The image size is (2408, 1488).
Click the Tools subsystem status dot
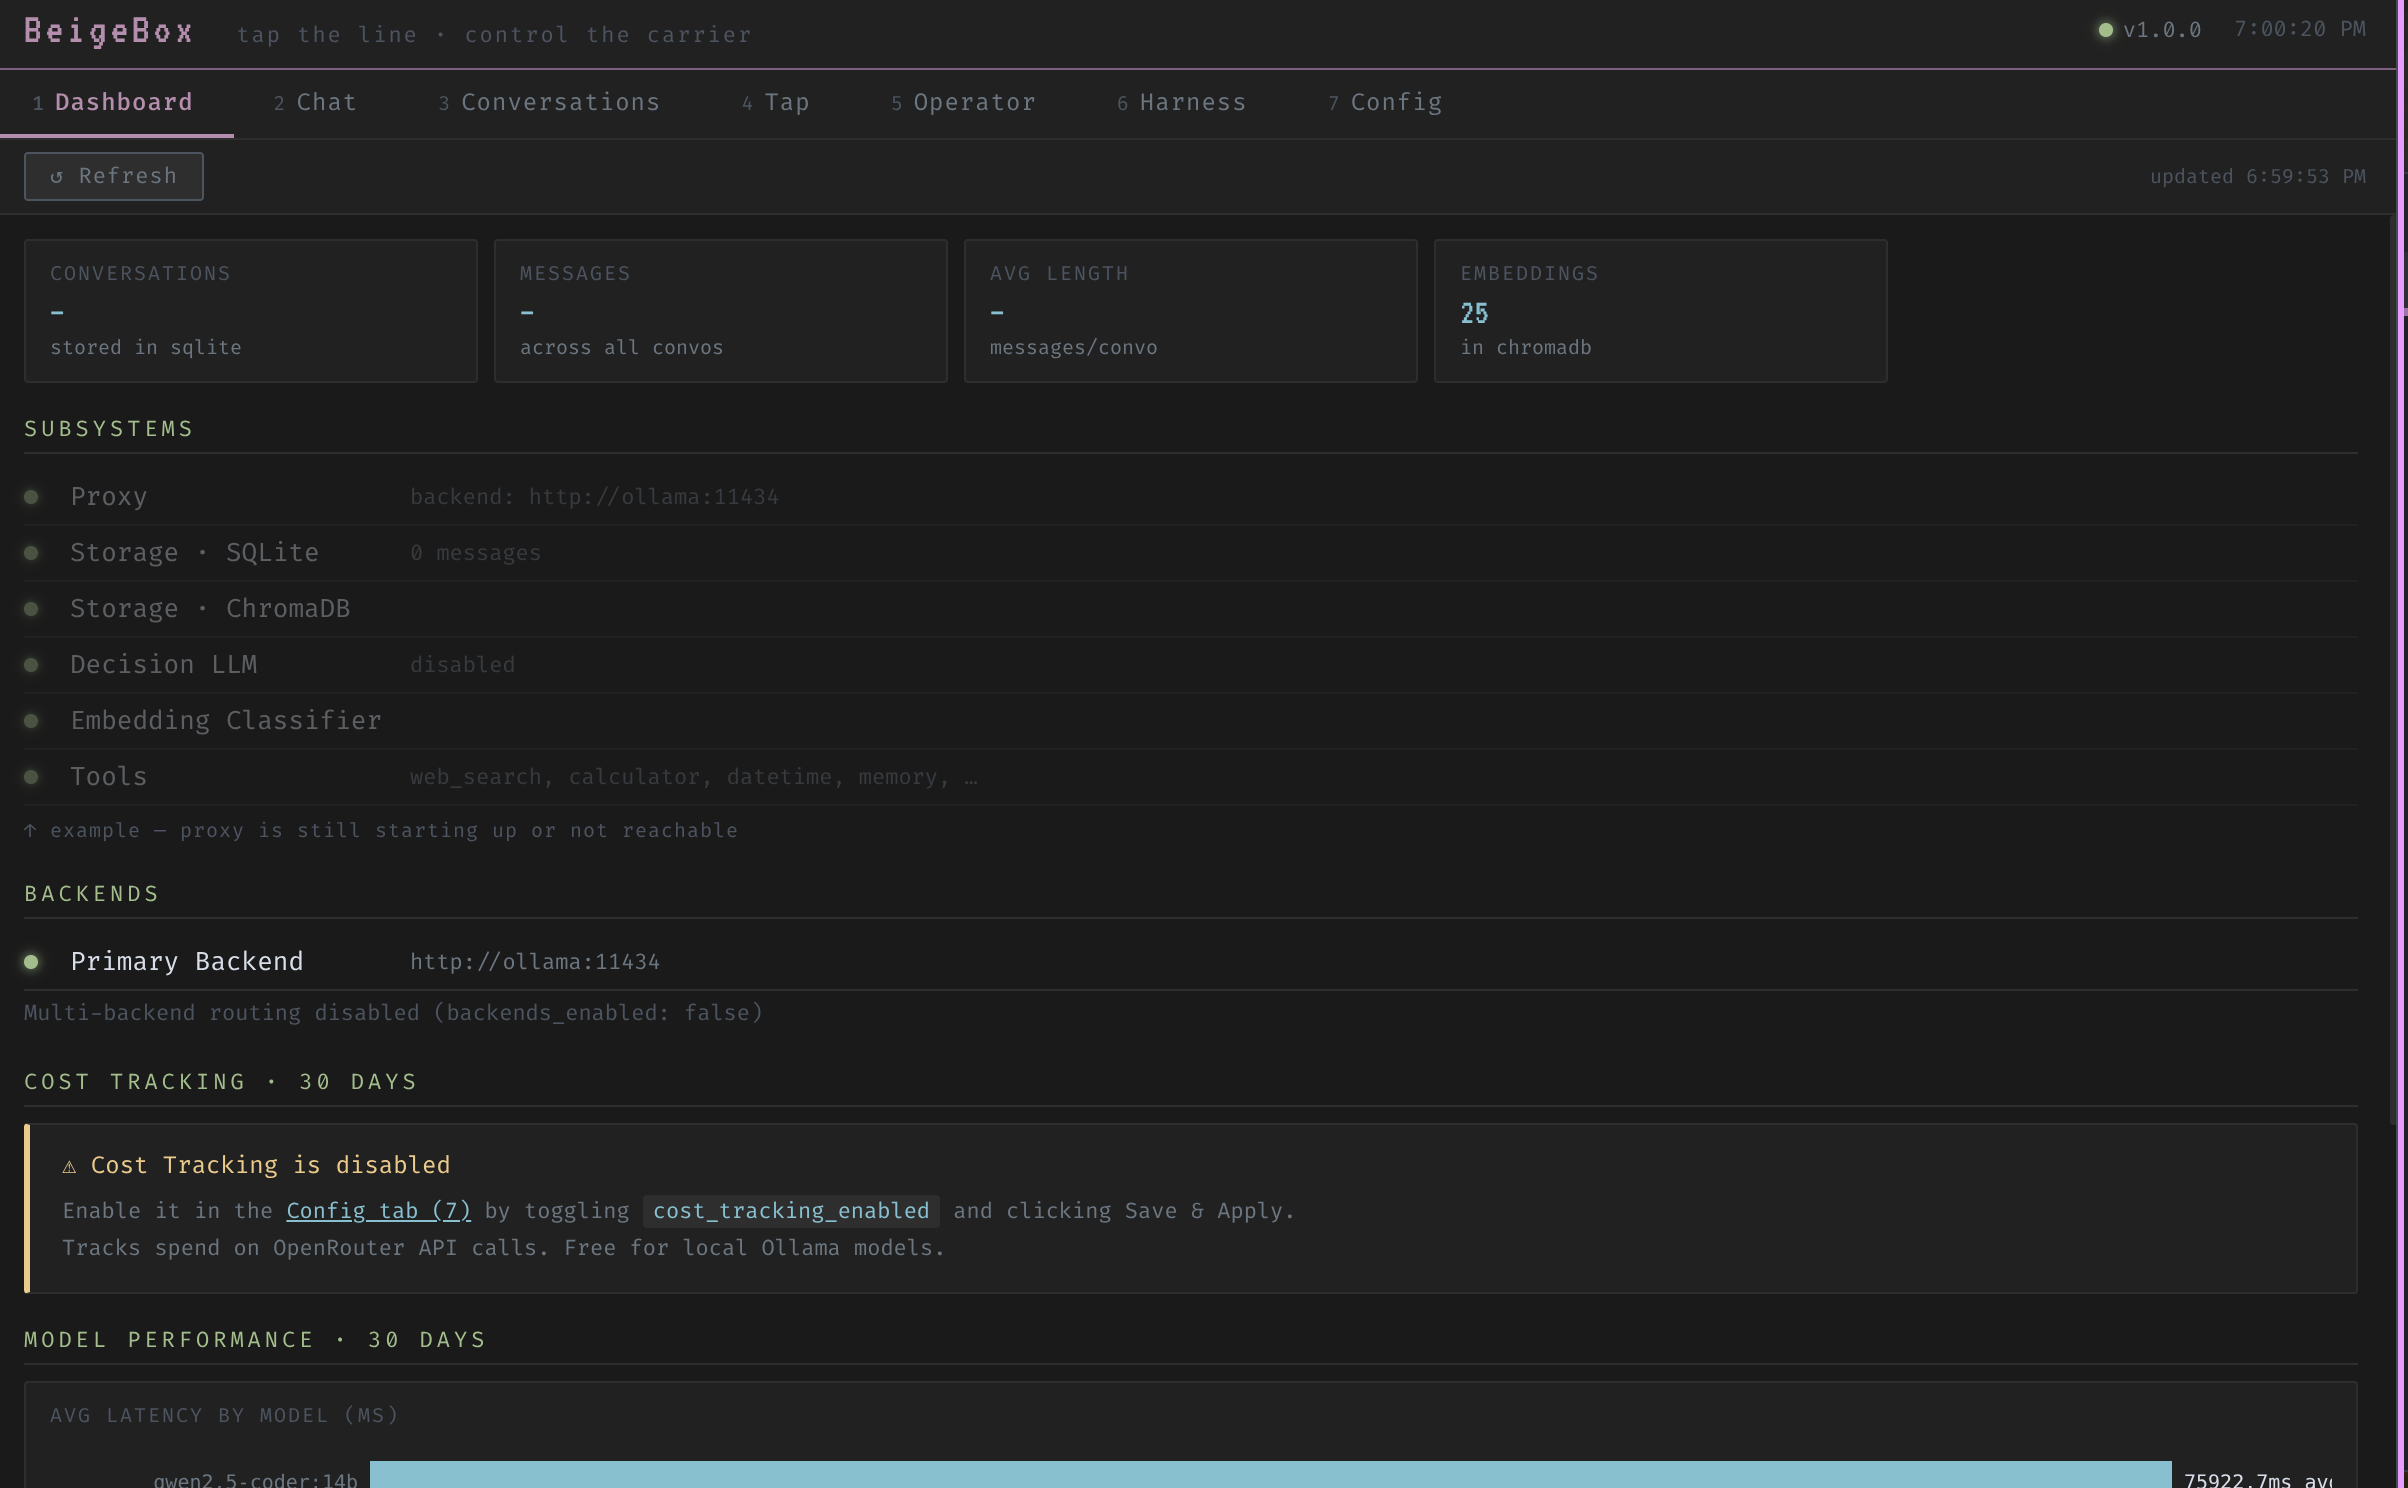point(32,777)
